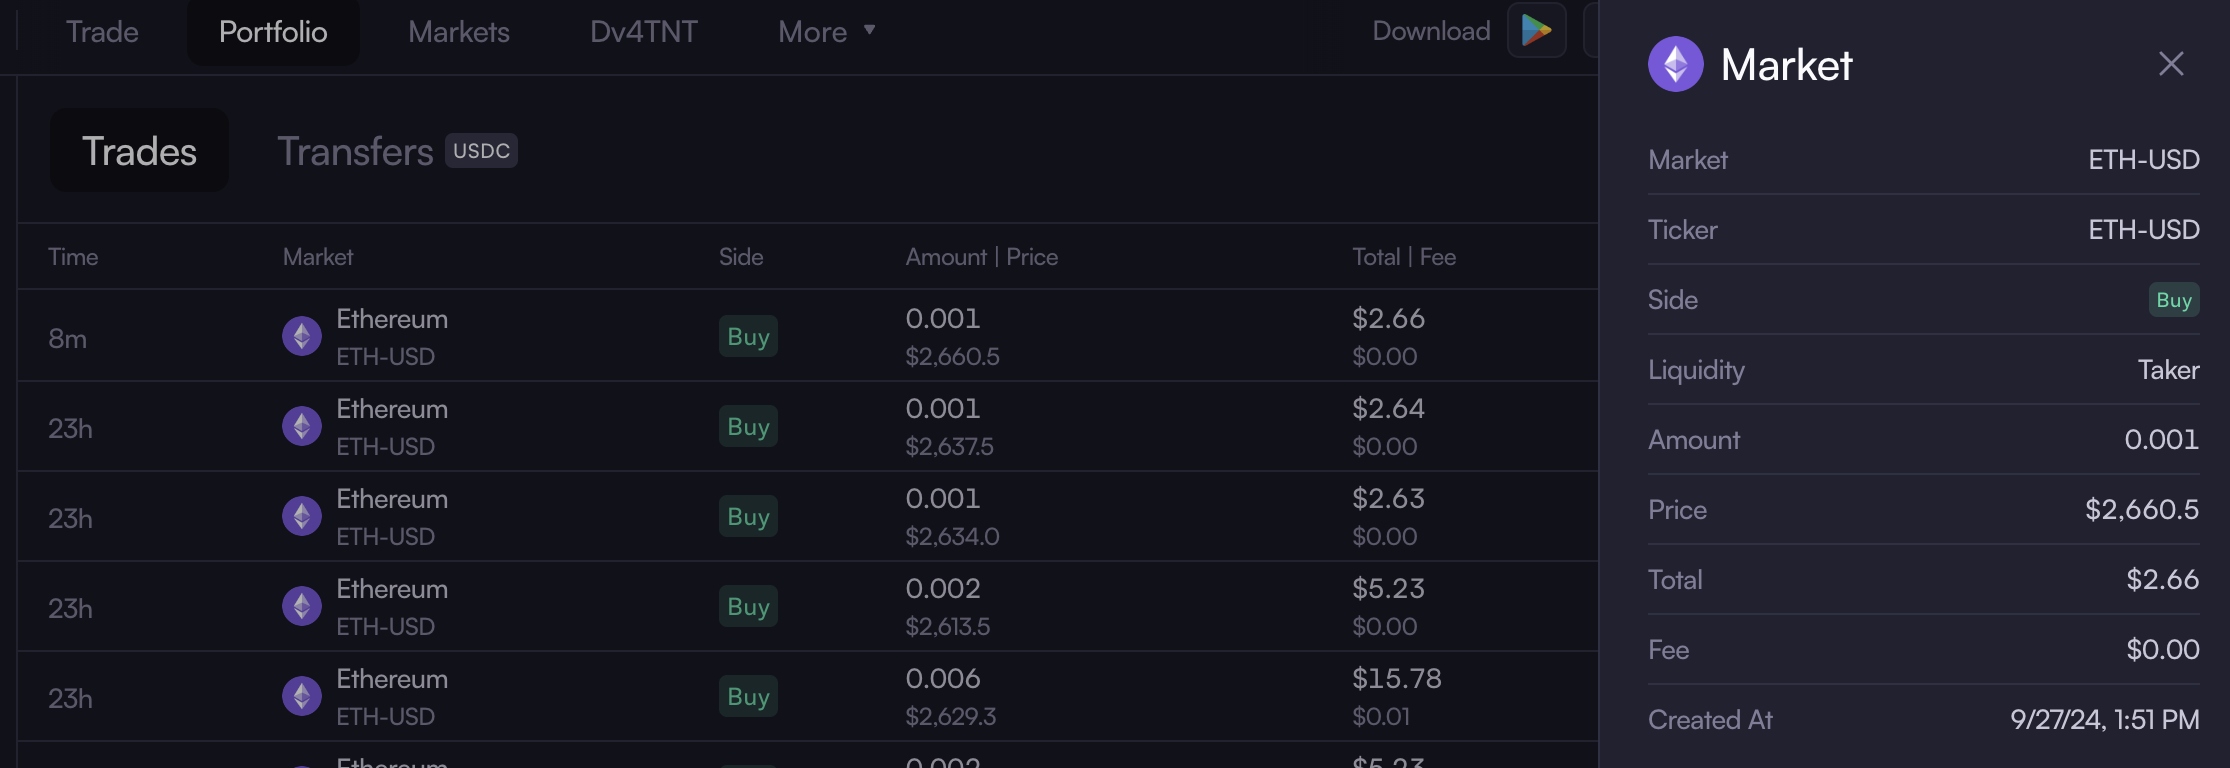Click Ethereum icon in $2.64 trade row
The image size is (2230, 768).
pyautogui.click(x=301, y=426)
